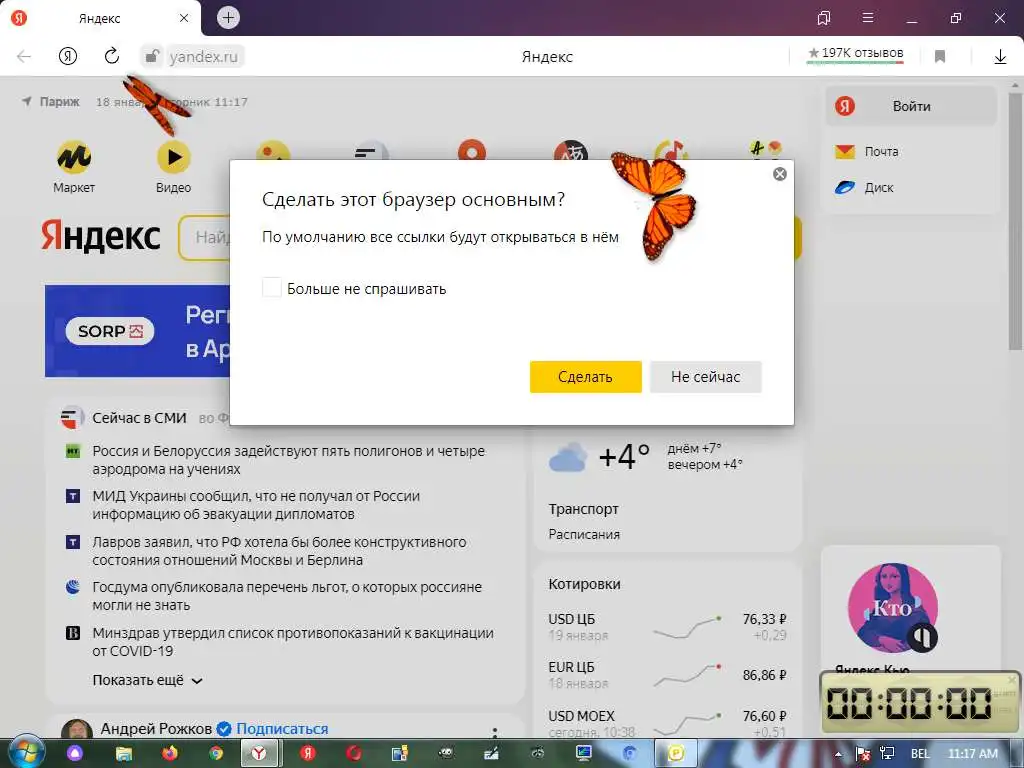Click the Яндекс Кью Mona Lisa thumbnail
1024x768 pixels.
tap(893, 608)
